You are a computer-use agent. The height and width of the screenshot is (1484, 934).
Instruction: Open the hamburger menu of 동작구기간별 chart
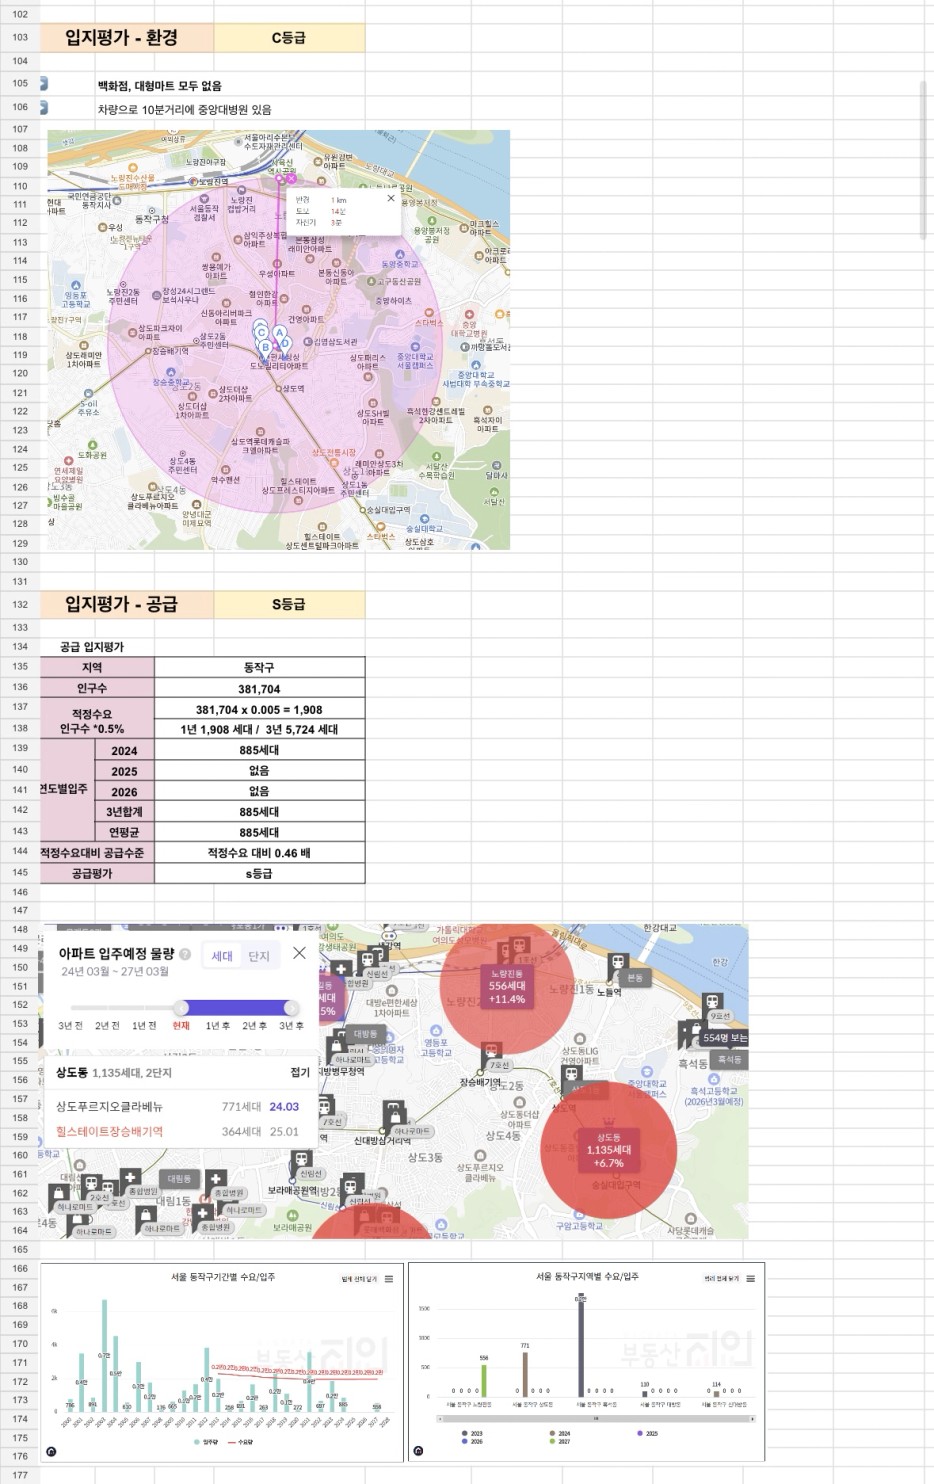pos(389,1279)
